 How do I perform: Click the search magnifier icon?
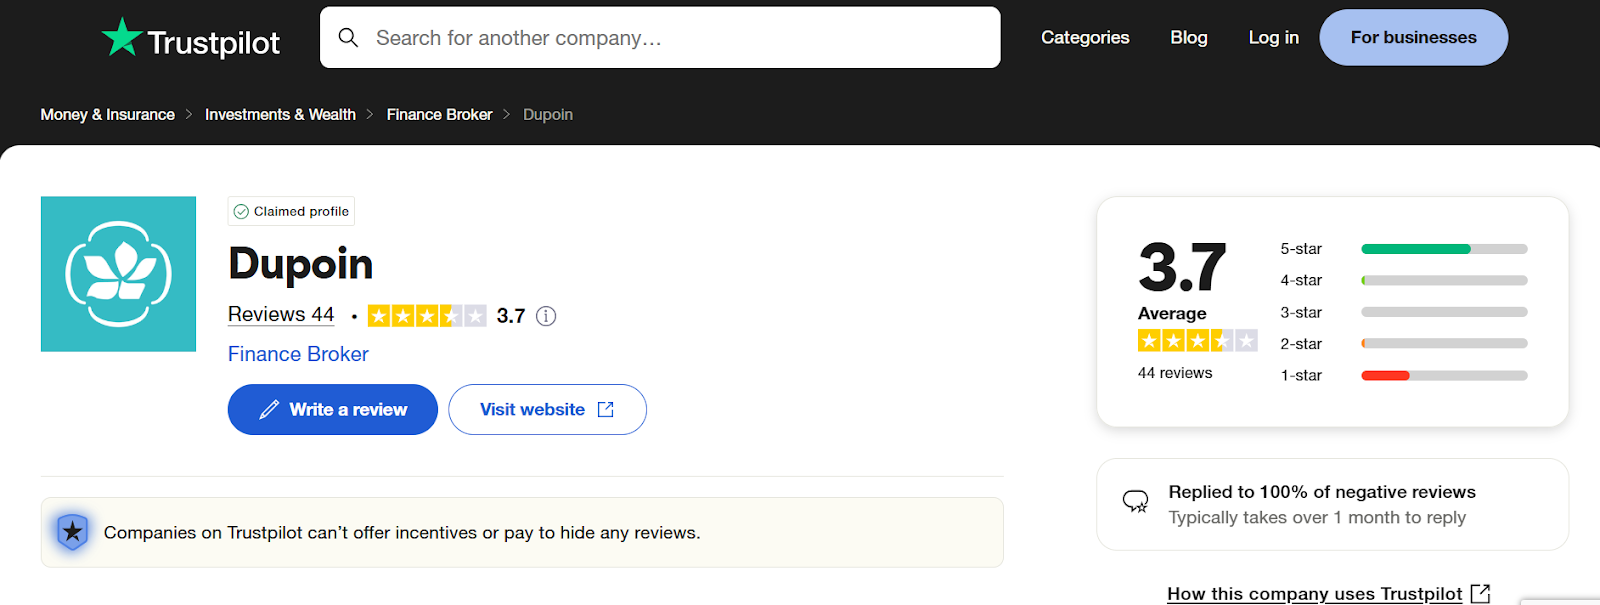[348, 38]
